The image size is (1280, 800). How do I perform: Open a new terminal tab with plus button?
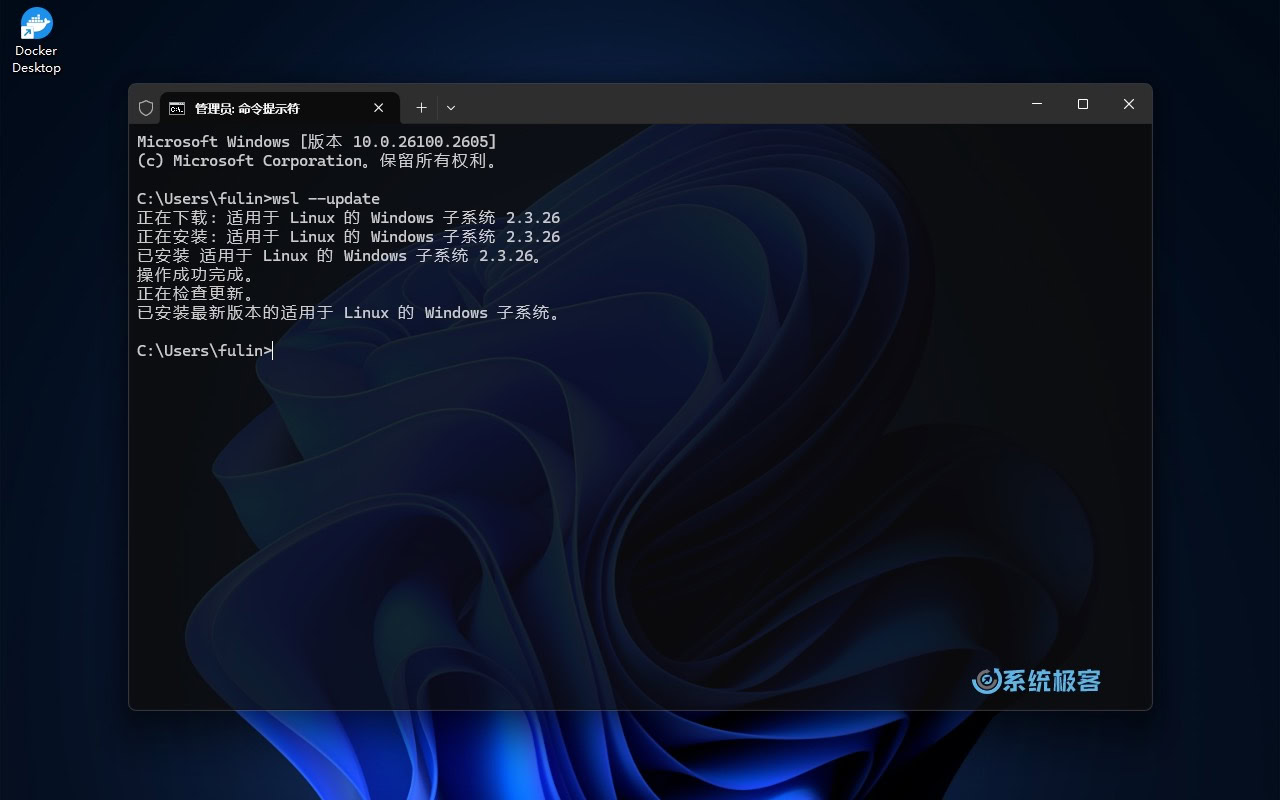click(x=421, y=108)
